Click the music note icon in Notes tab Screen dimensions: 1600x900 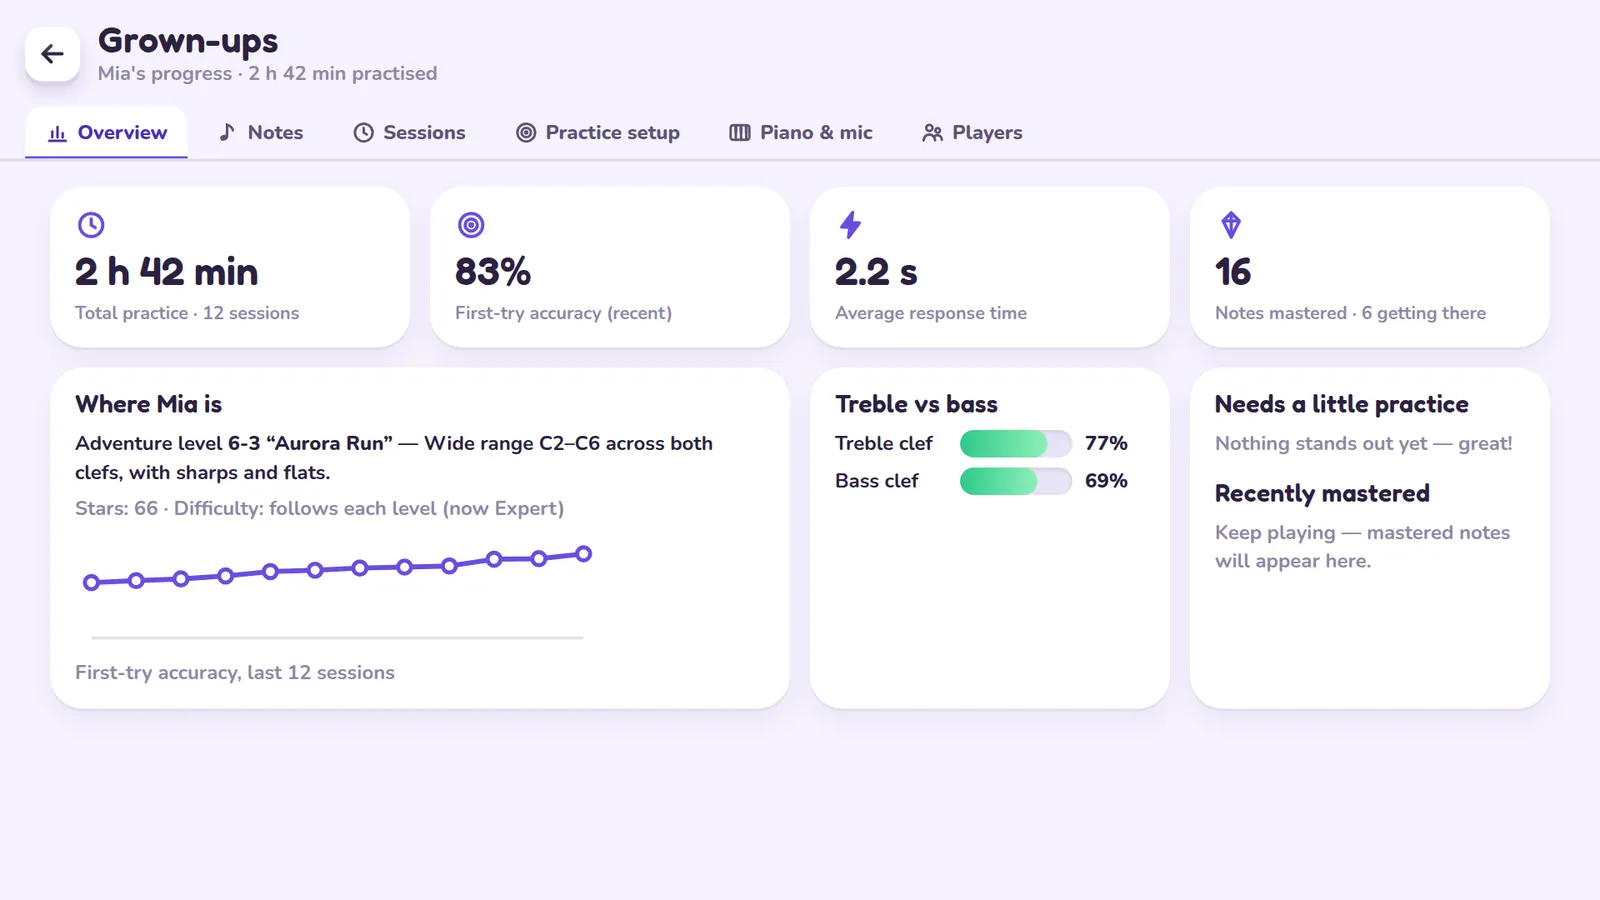point(227,132)
